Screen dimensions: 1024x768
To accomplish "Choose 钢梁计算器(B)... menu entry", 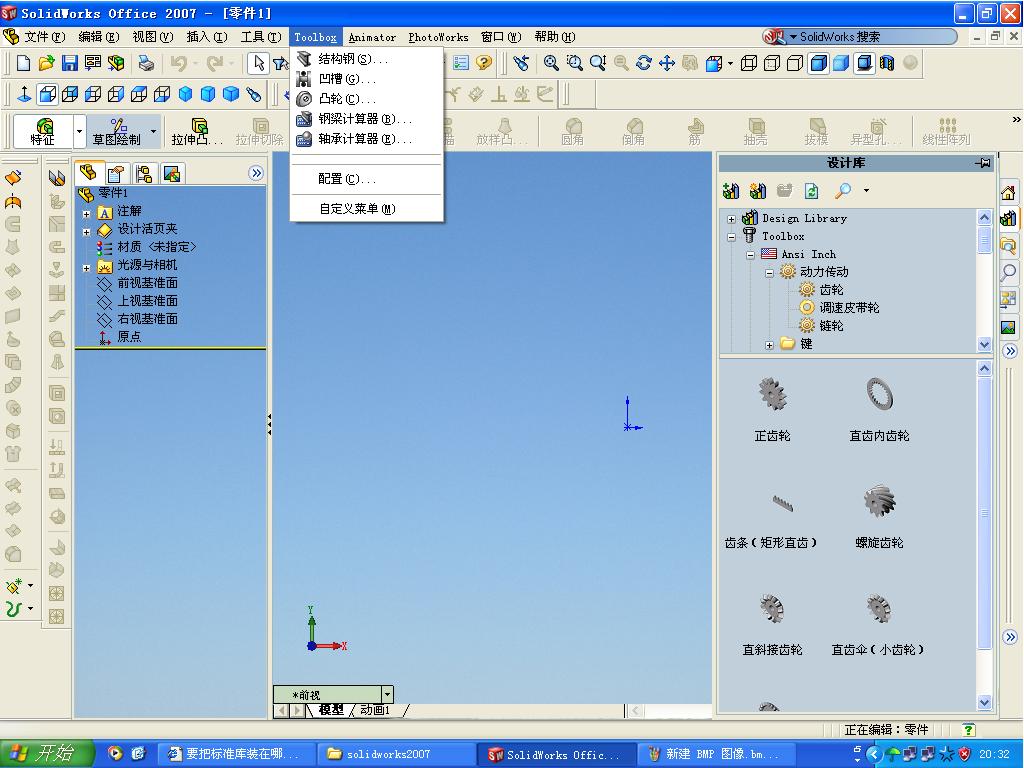I will (x=366, y=119).
